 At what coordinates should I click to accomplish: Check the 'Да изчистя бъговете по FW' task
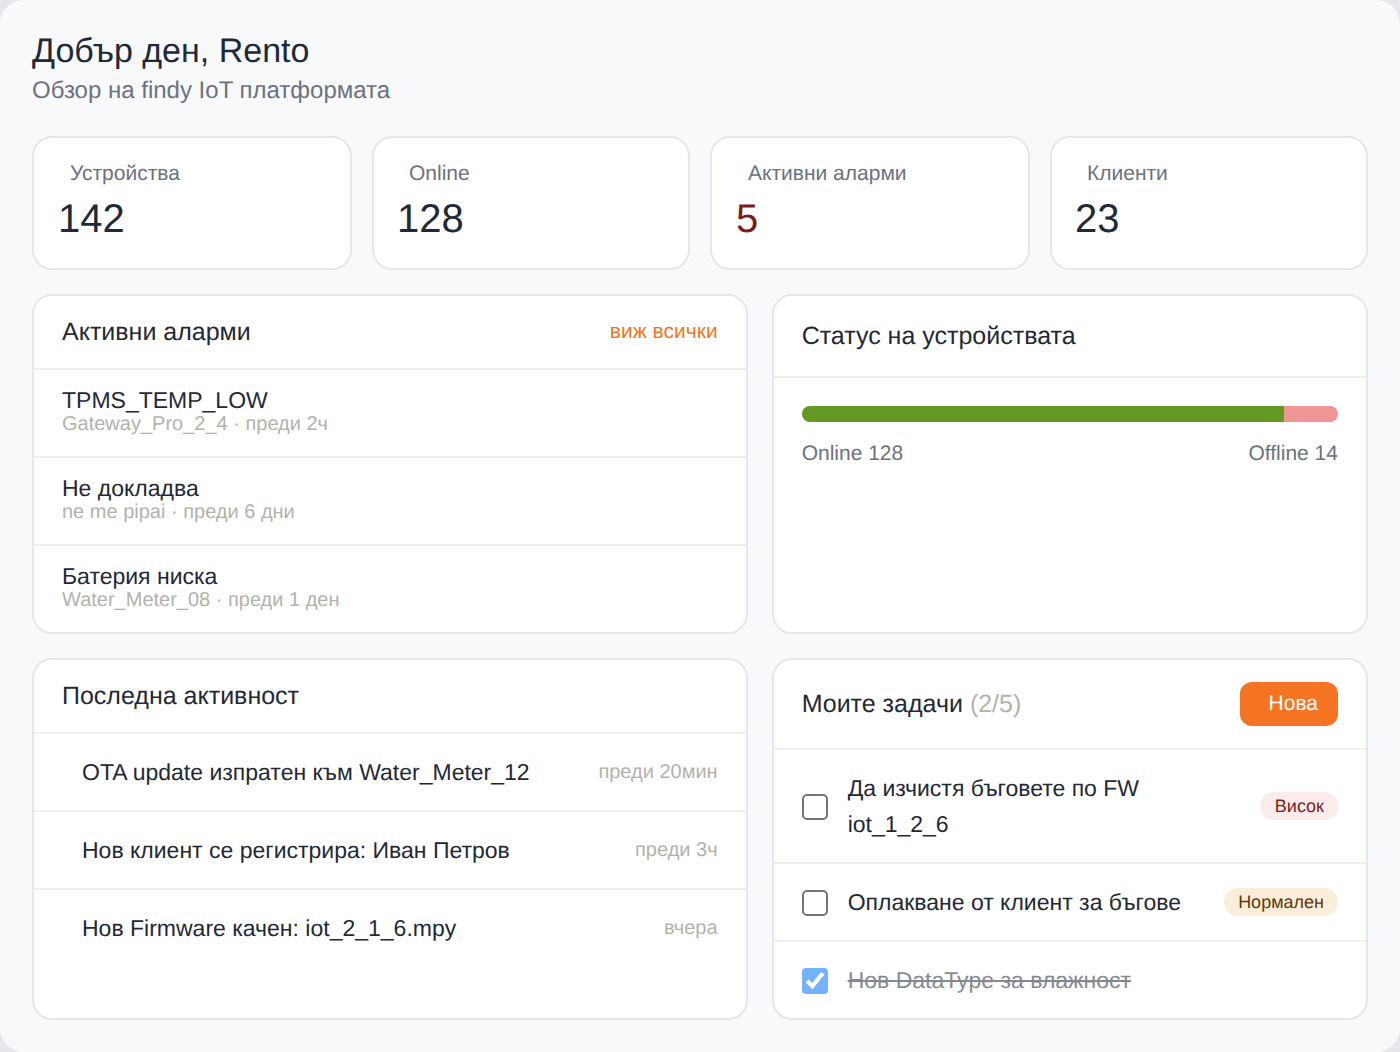(815, 806)
